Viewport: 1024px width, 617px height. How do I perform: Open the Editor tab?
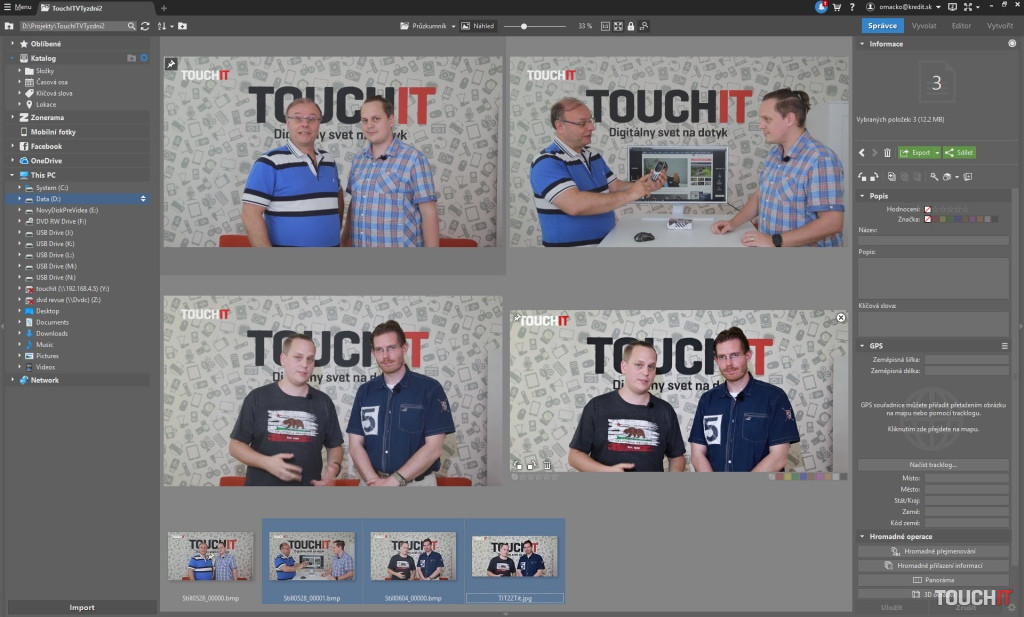(x=960, y=26)
